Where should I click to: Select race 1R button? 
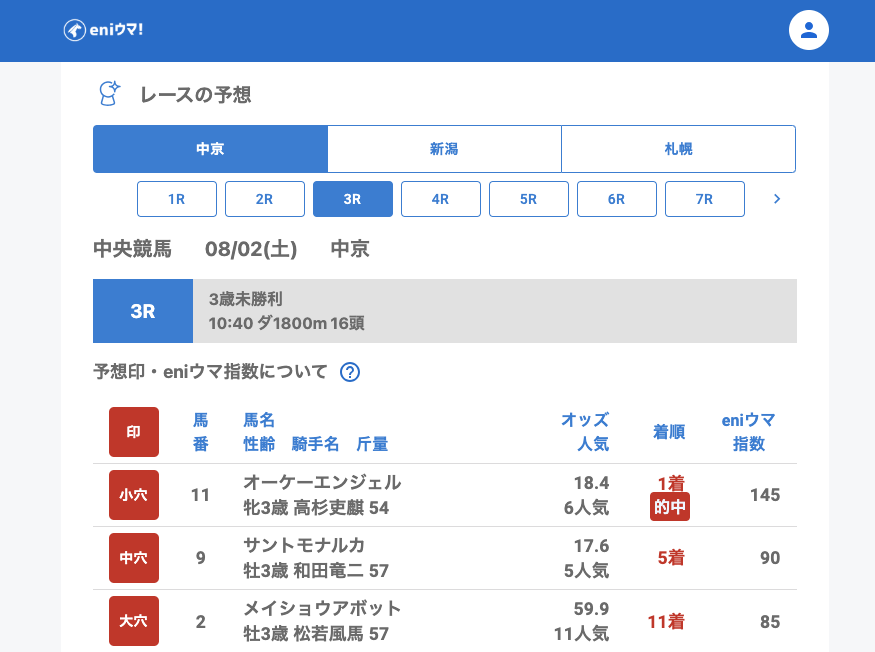pos(177,199)
